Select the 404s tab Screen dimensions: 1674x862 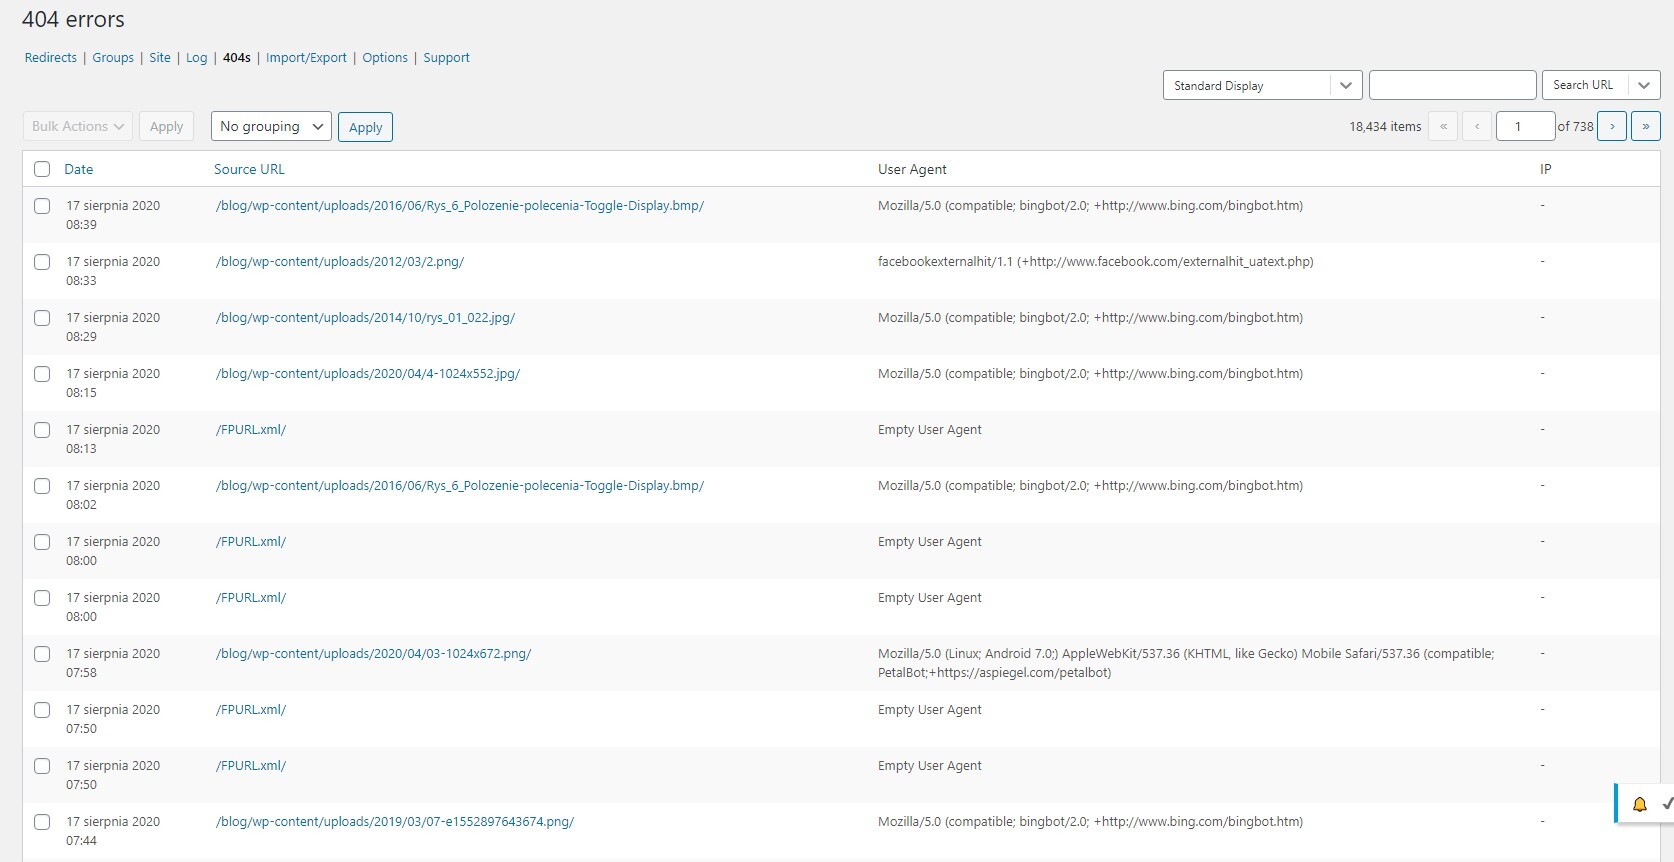click(237, 58)
